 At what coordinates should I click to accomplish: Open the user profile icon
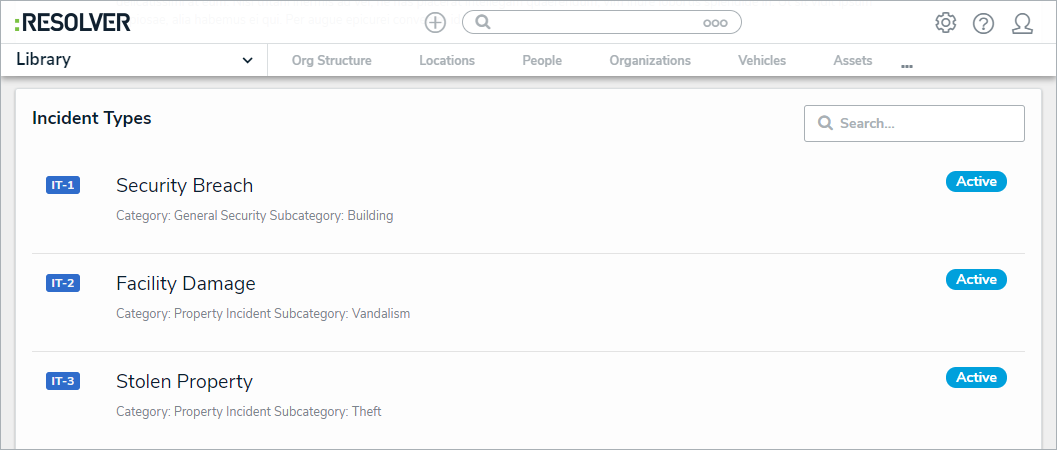click(1022, 22)
